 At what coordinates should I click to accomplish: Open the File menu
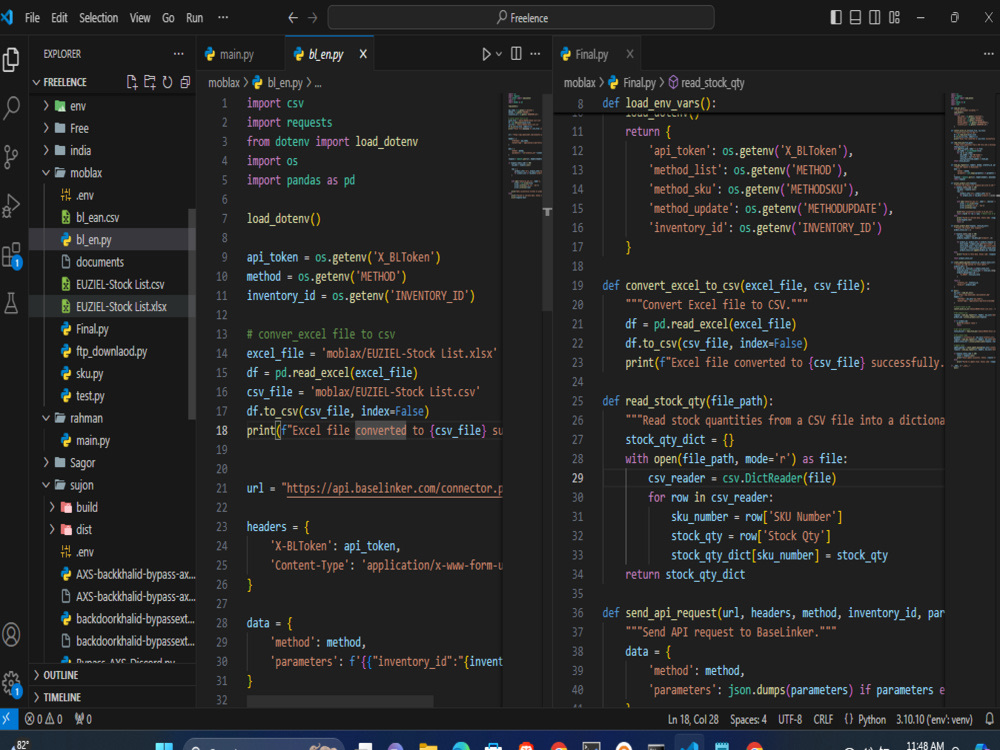[x=32, y=18]
